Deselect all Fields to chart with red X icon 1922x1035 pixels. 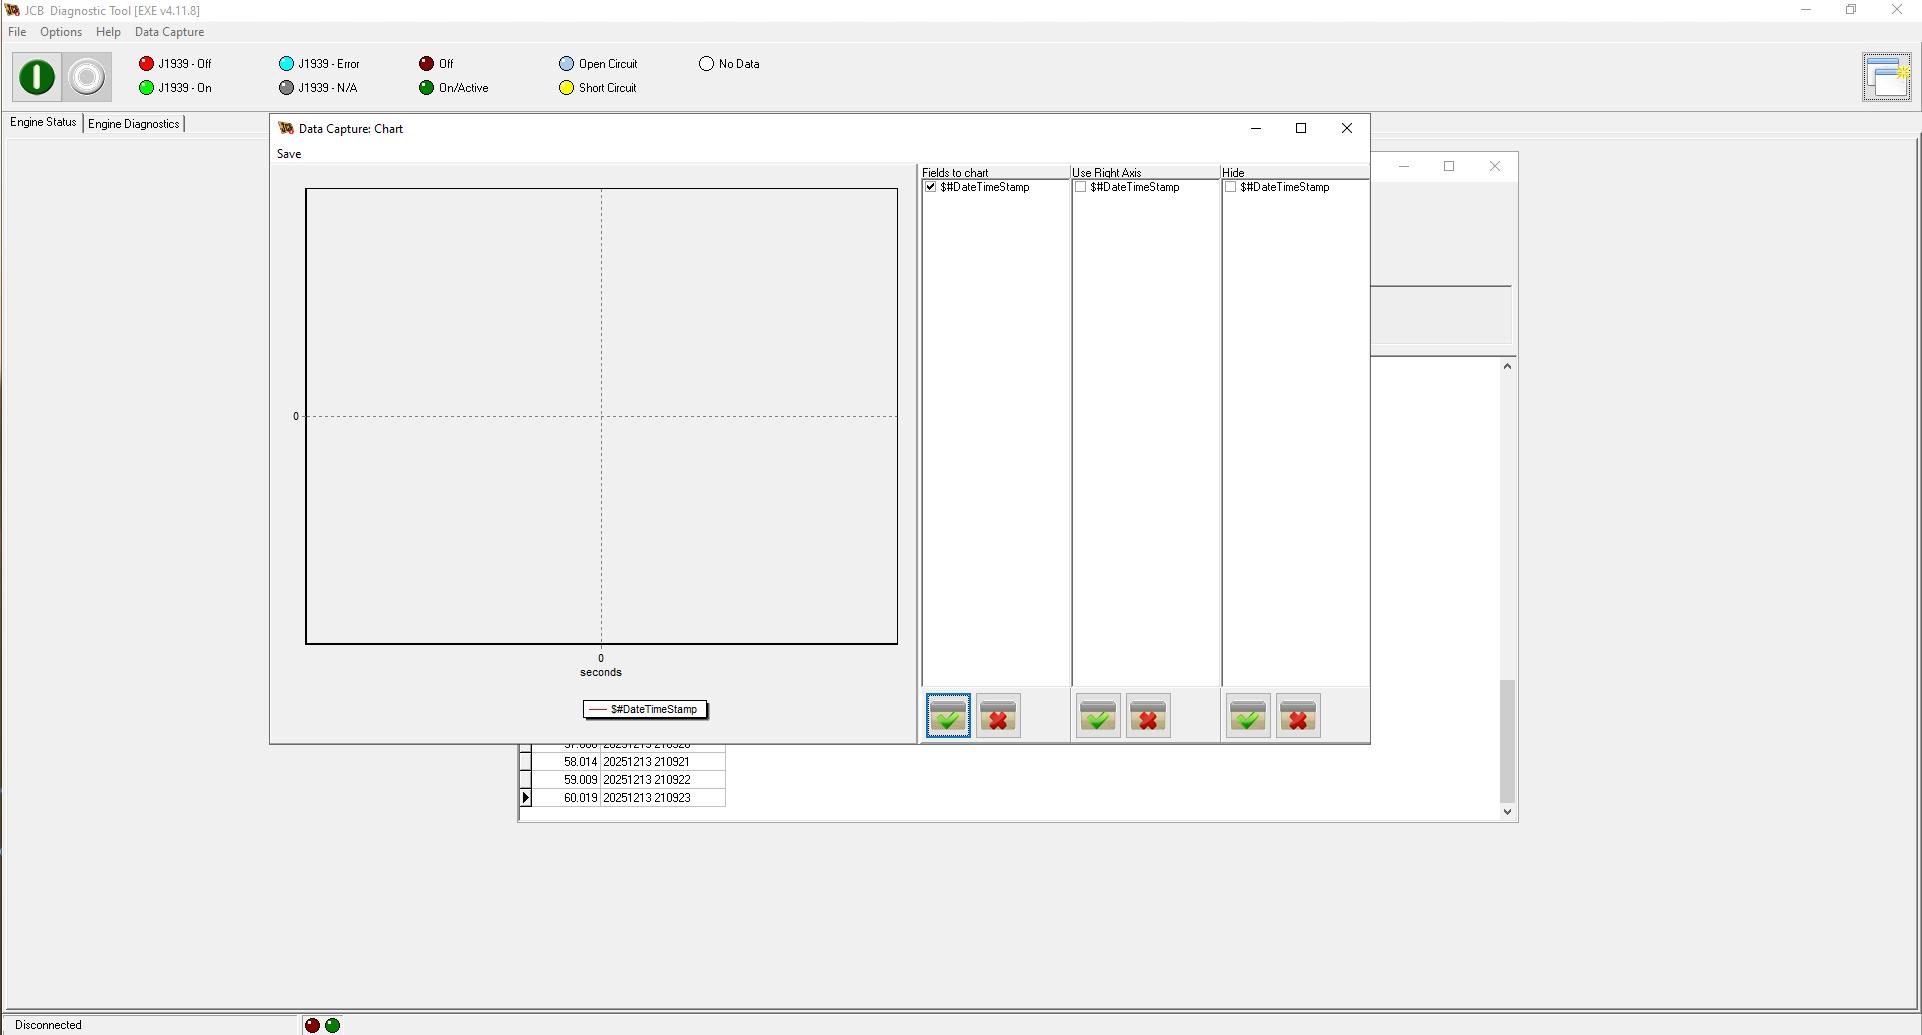point(997,715)
